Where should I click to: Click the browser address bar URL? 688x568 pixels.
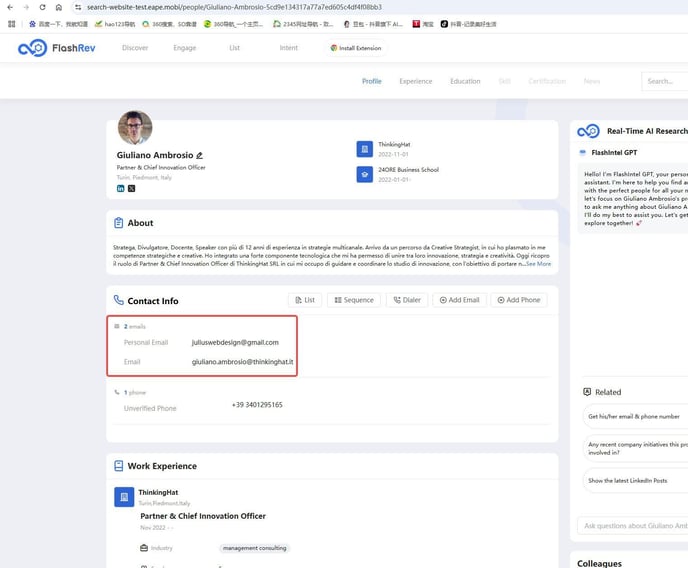pos(234,7)
